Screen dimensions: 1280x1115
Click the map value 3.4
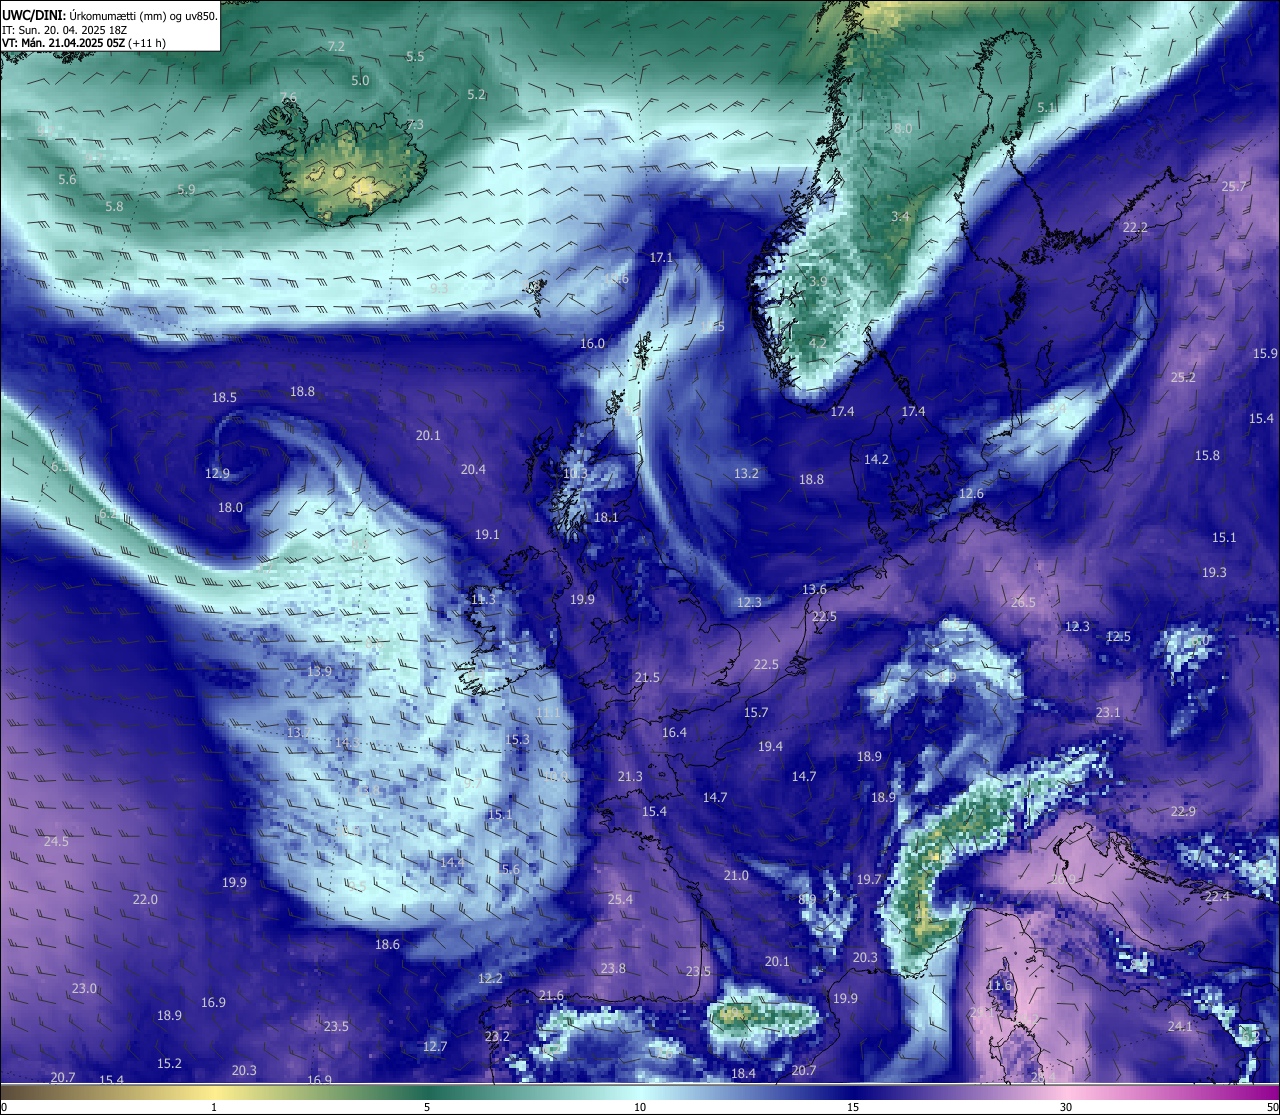click(x=900, y=217)
